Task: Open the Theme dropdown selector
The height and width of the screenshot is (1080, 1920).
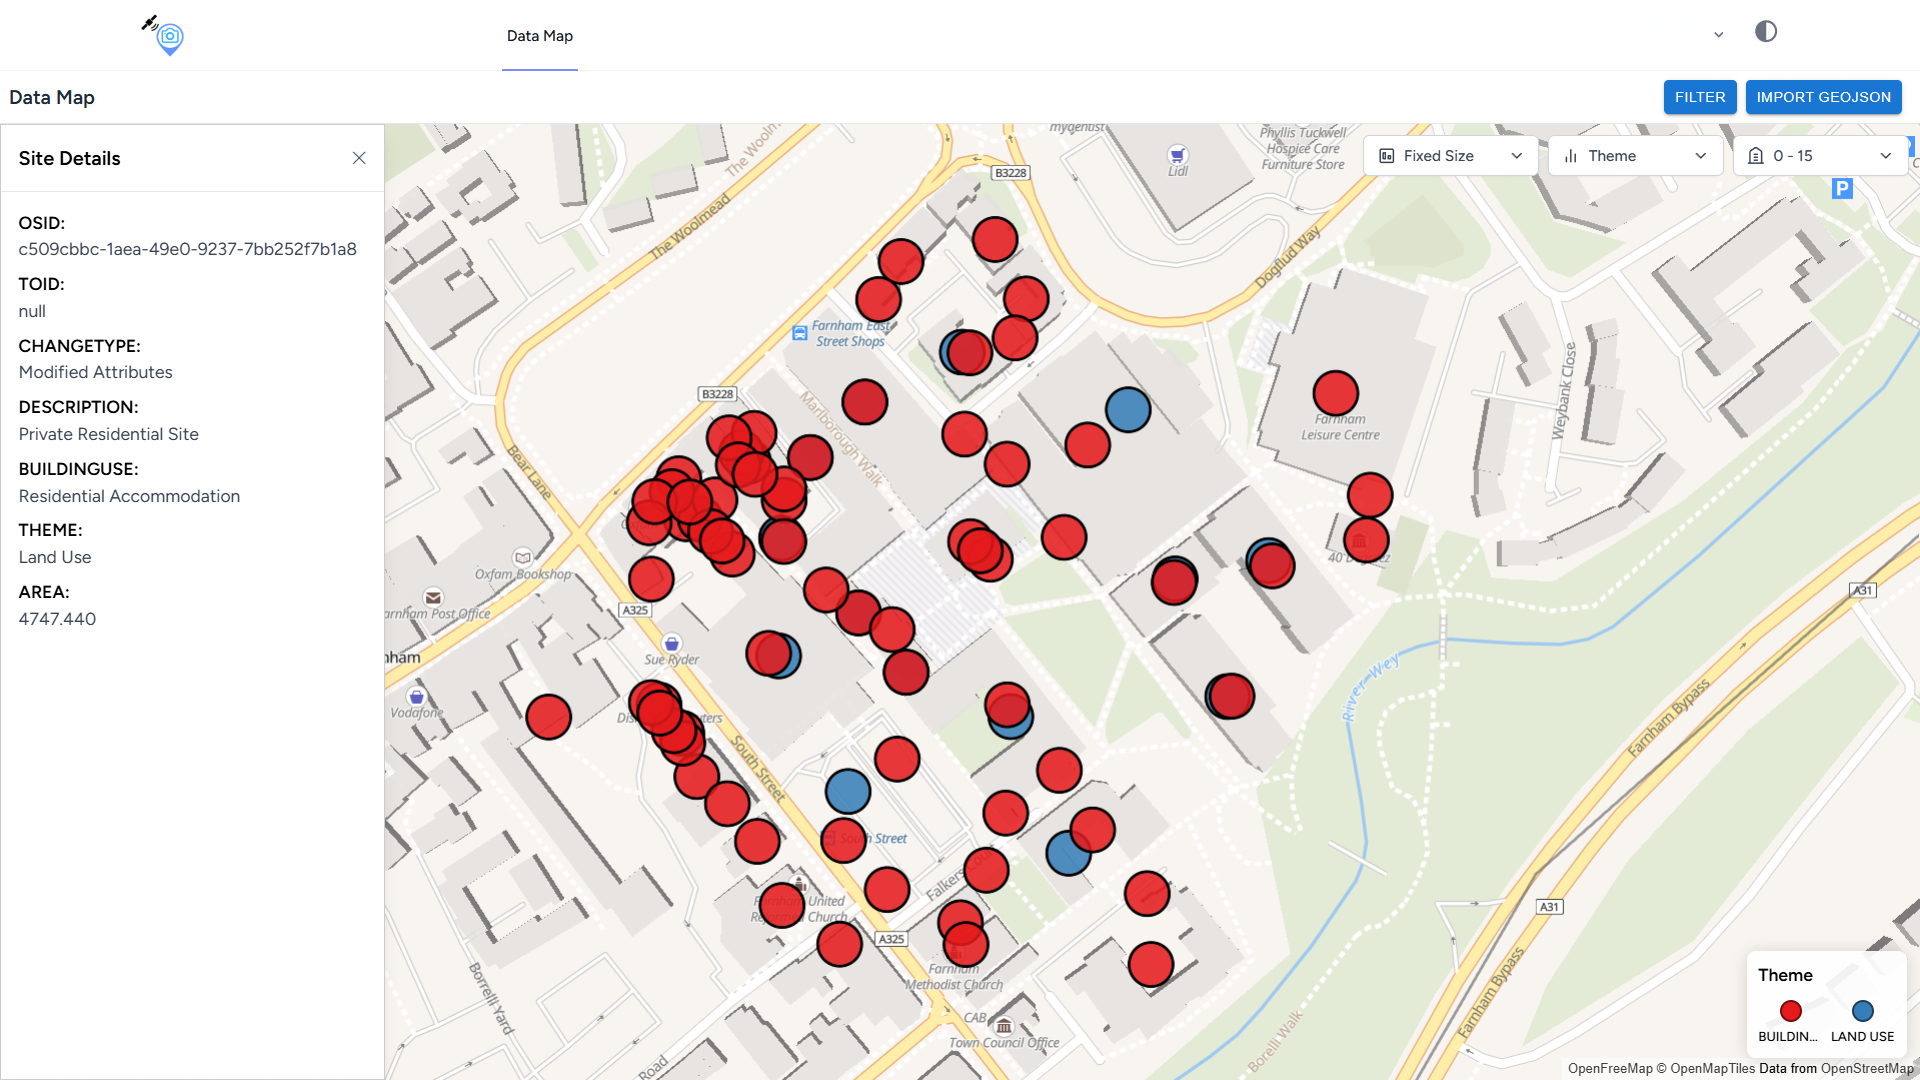Action: coord(1635,156)
